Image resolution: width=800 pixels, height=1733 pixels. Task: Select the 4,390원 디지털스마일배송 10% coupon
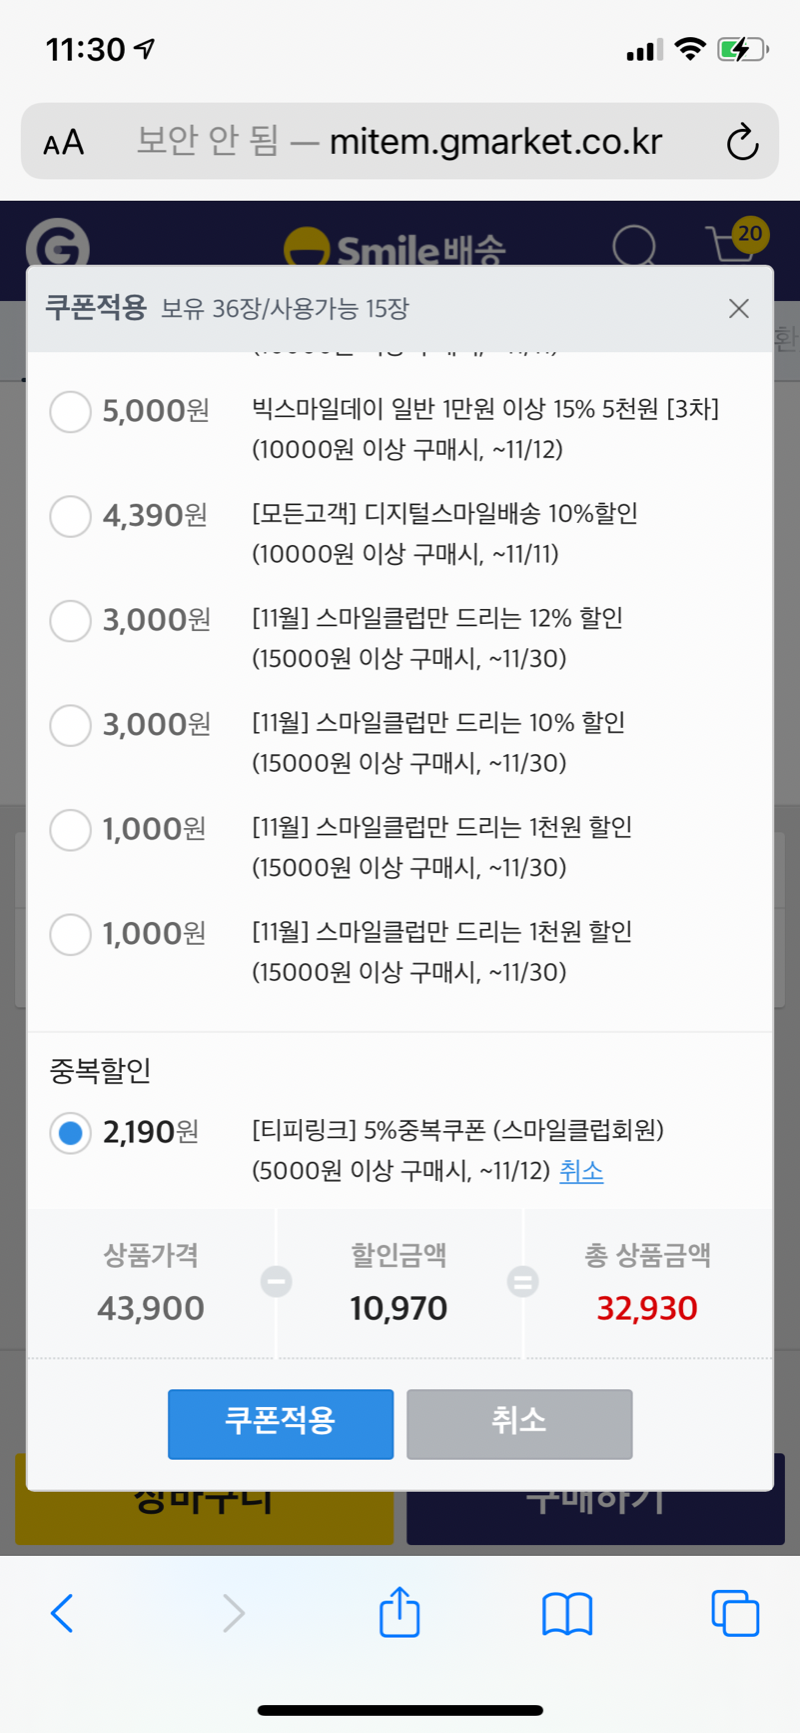click(70, 516)
